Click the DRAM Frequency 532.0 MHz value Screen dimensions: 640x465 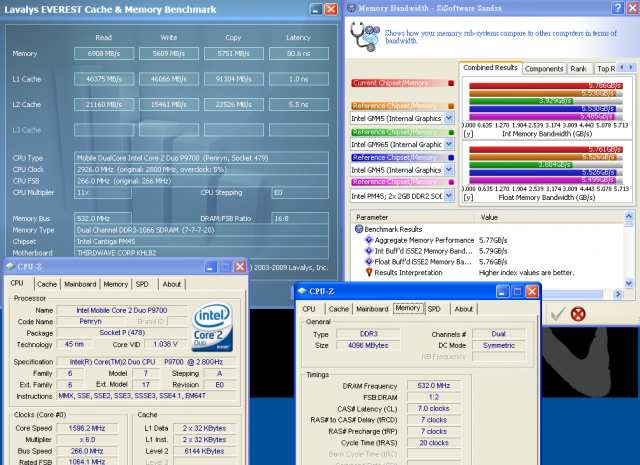[x=434, y=385]
